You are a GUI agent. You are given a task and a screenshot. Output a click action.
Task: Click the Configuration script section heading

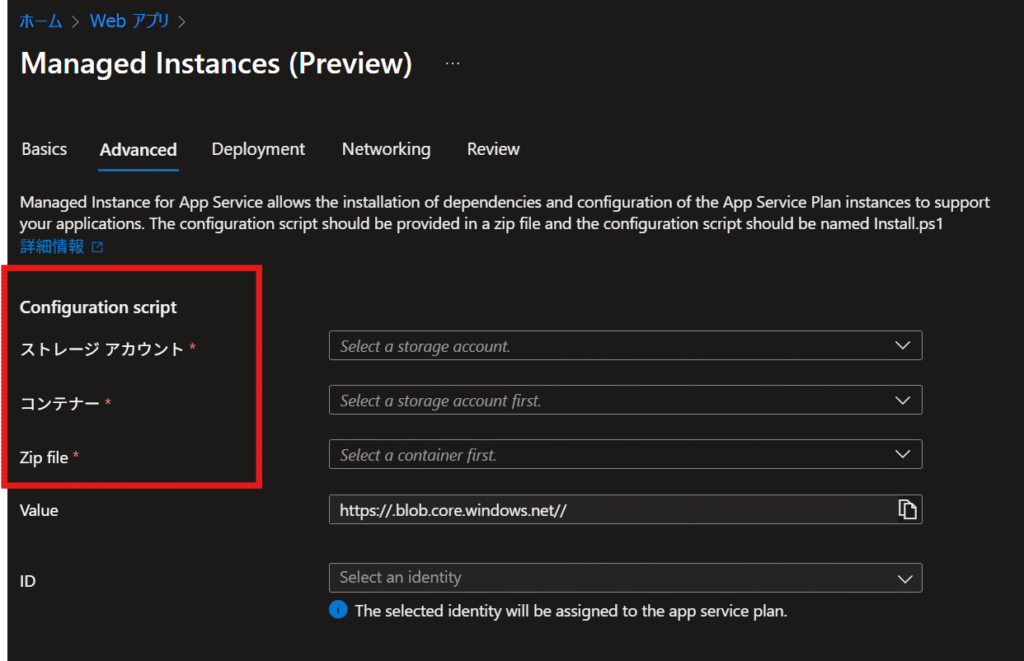coord(98,307)
